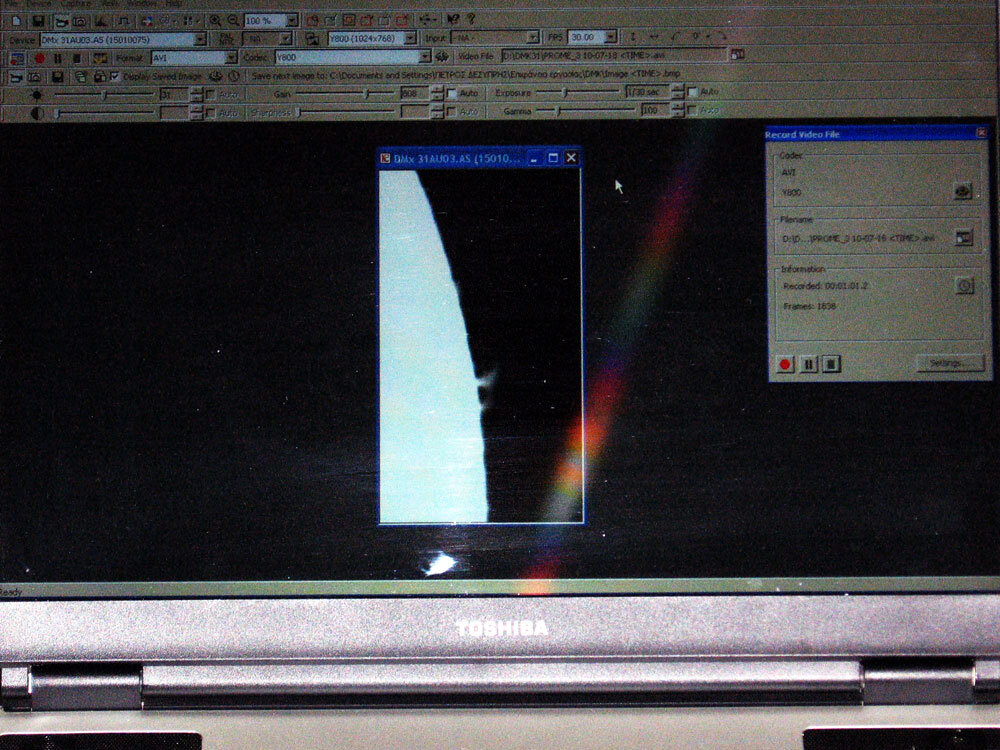This screenshot has height=750, width=1000.
Task: Pause recording in Record Video File dialog
Action: point(809,364)
